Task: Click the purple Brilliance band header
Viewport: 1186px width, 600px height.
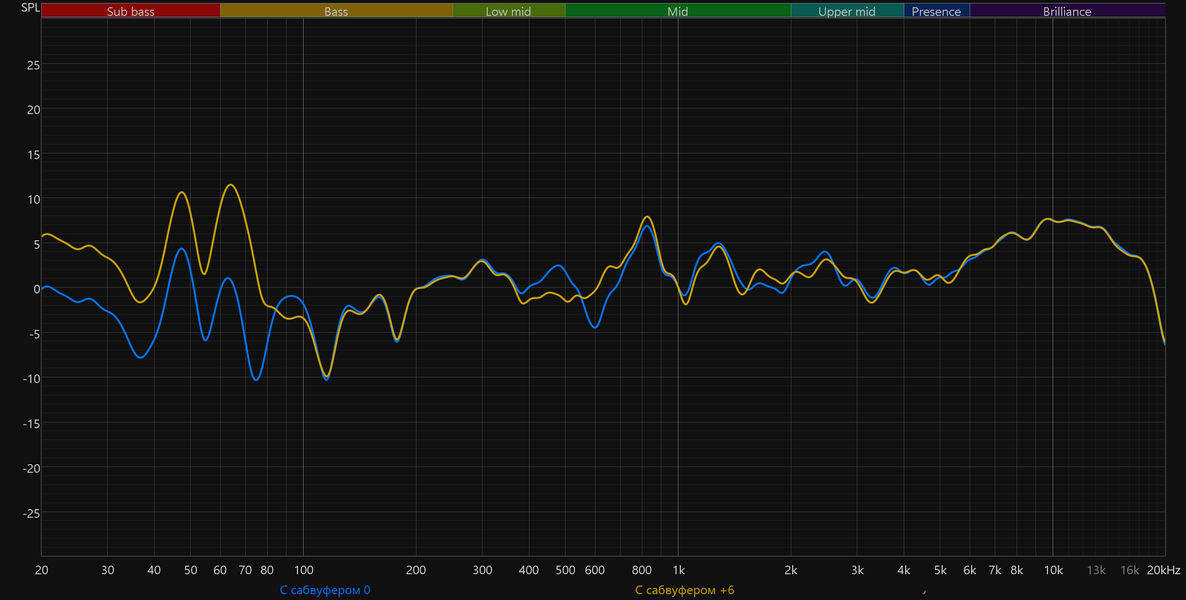Action: tap(1067, 11)
